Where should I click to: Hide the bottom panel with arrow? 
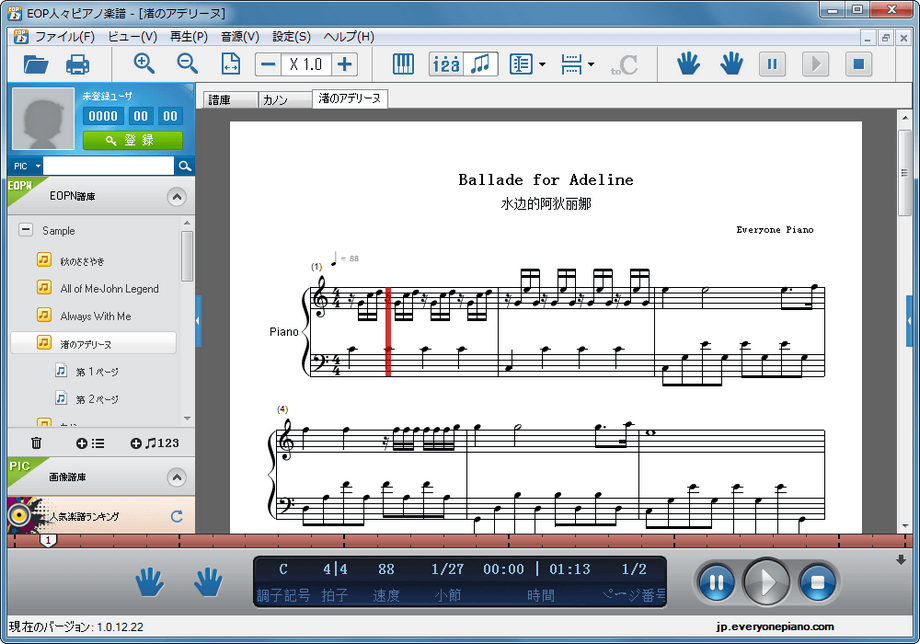(x=901, y=560)
